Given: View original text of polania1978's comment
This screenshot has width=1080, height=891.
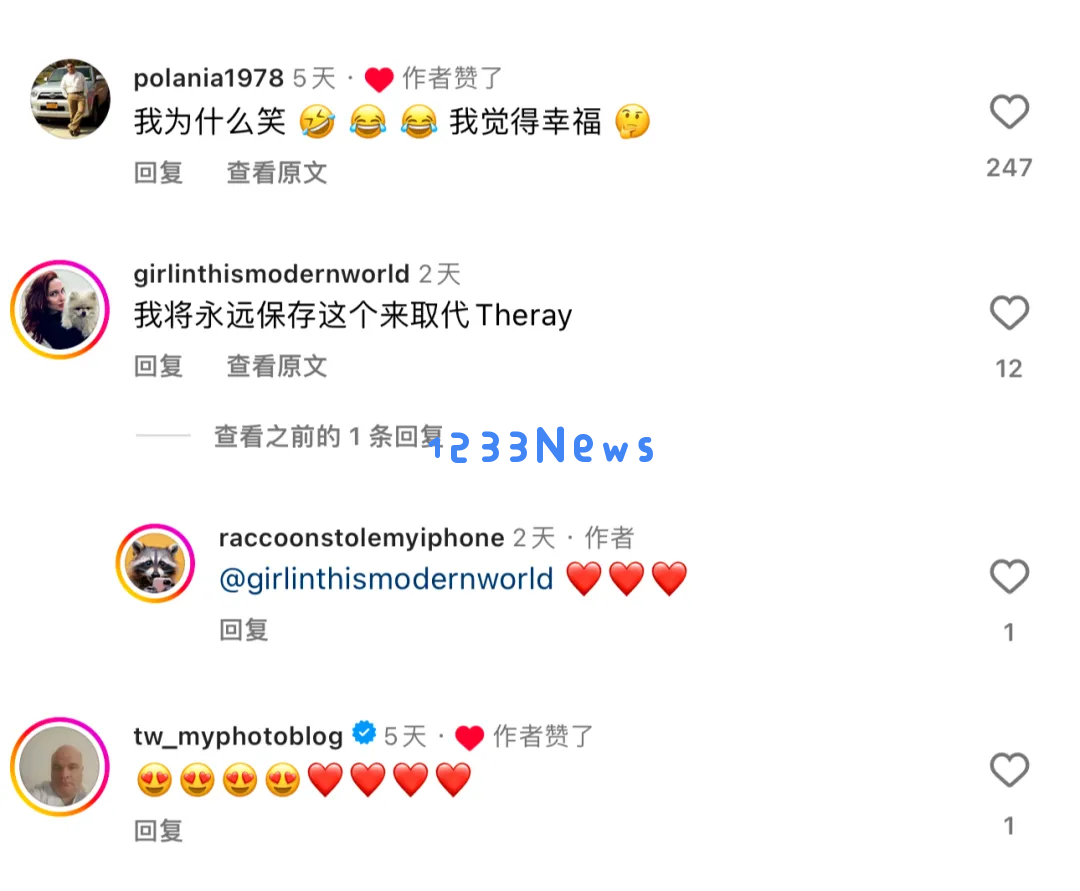Looking at the screenshot, I should point(277,172).
